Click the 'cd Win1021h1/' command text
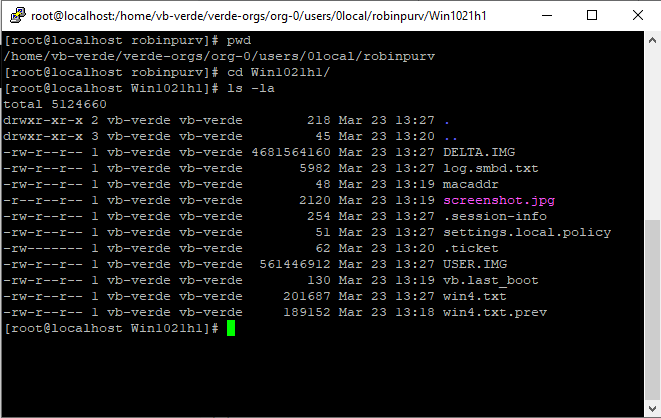Screen dimensions: 661x418 point(278,72)
